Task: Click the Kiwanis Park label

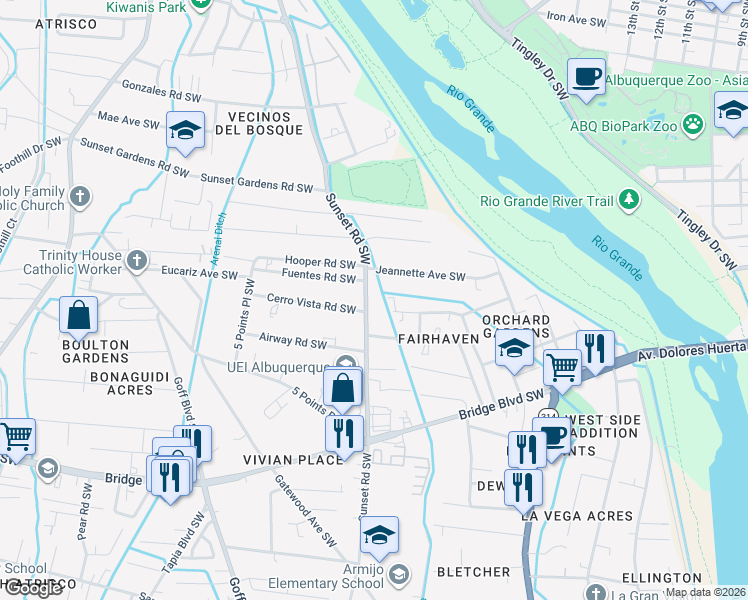Action: pyautogui.click(x=146, y=7)
